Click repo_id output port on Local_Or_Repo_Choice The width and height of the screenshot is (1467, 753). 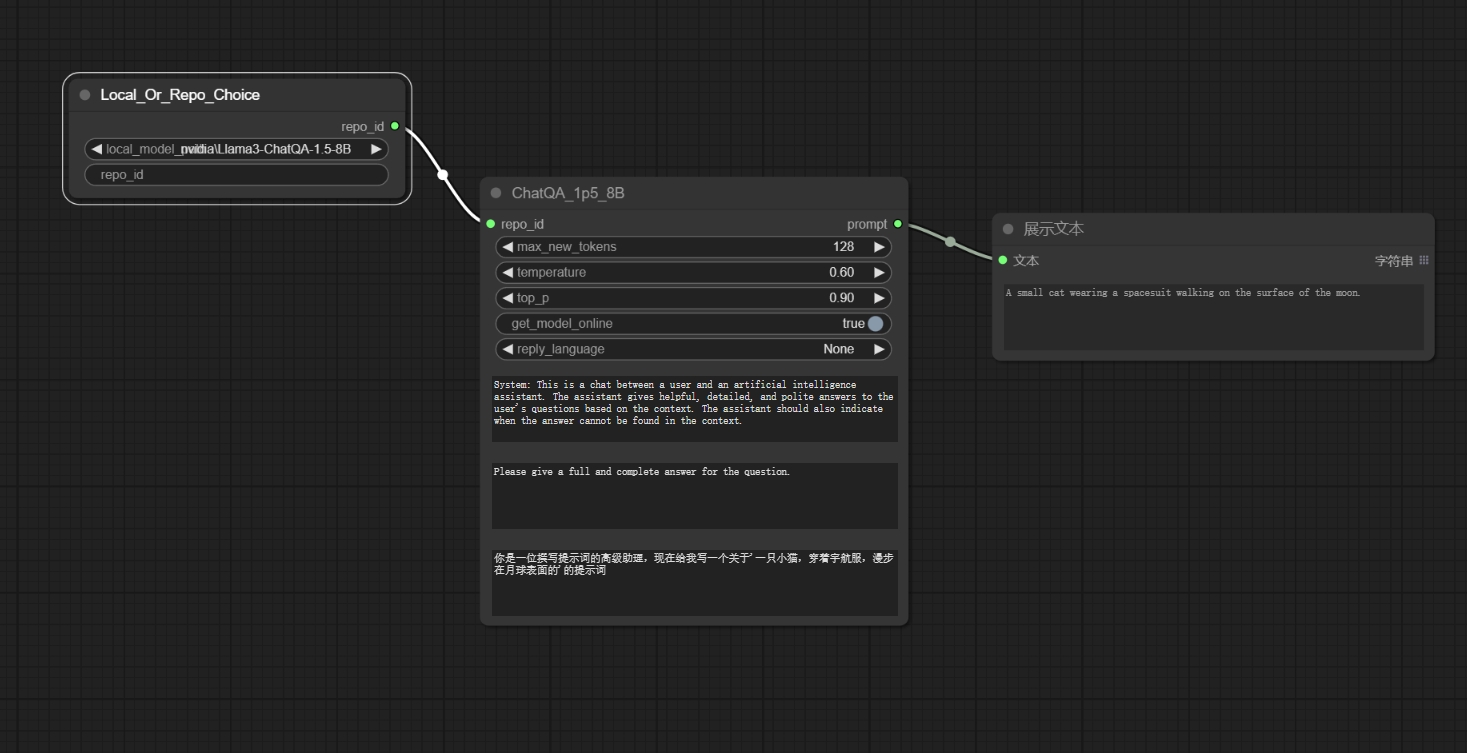click(x=395, y=126)
